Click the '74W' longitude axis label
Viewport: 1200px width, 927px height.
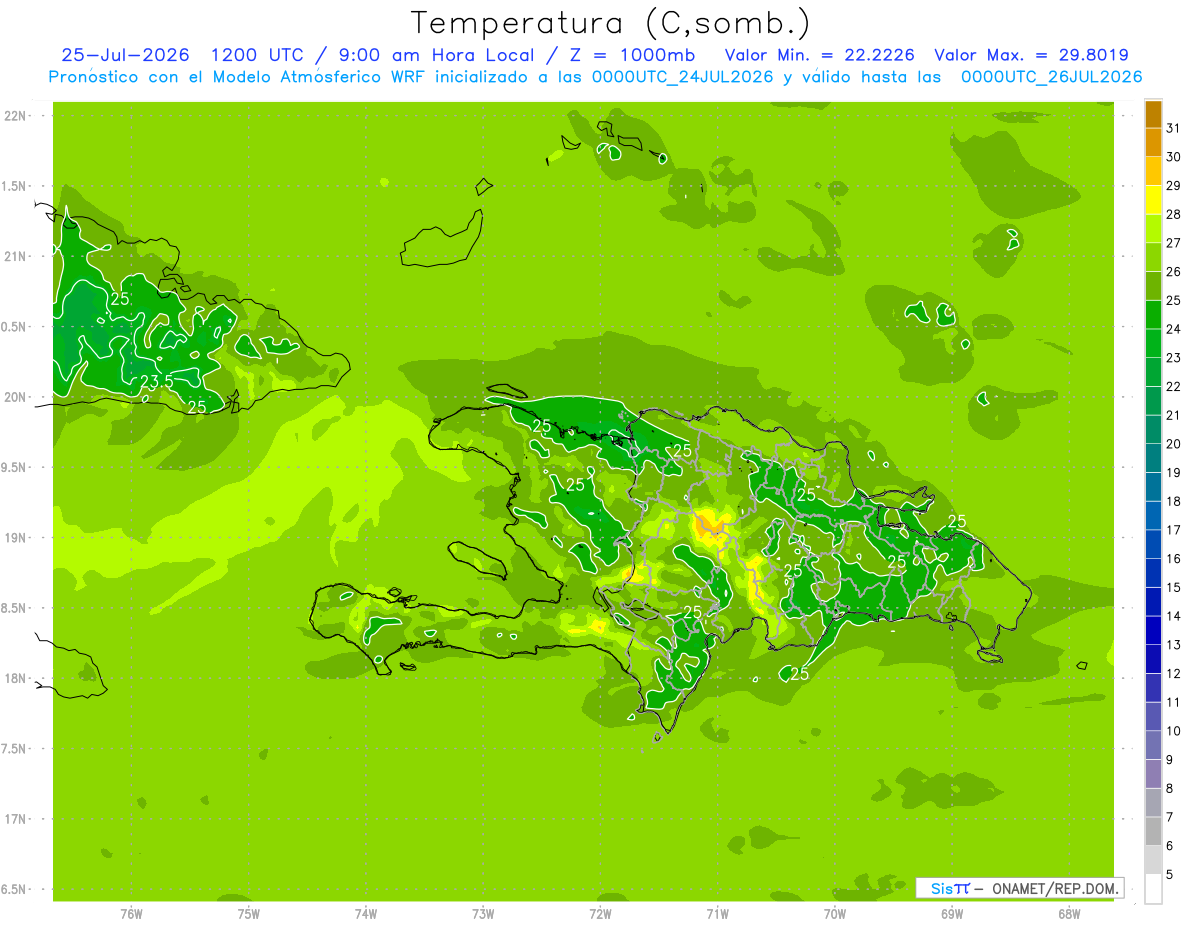[x=366, y=914]
